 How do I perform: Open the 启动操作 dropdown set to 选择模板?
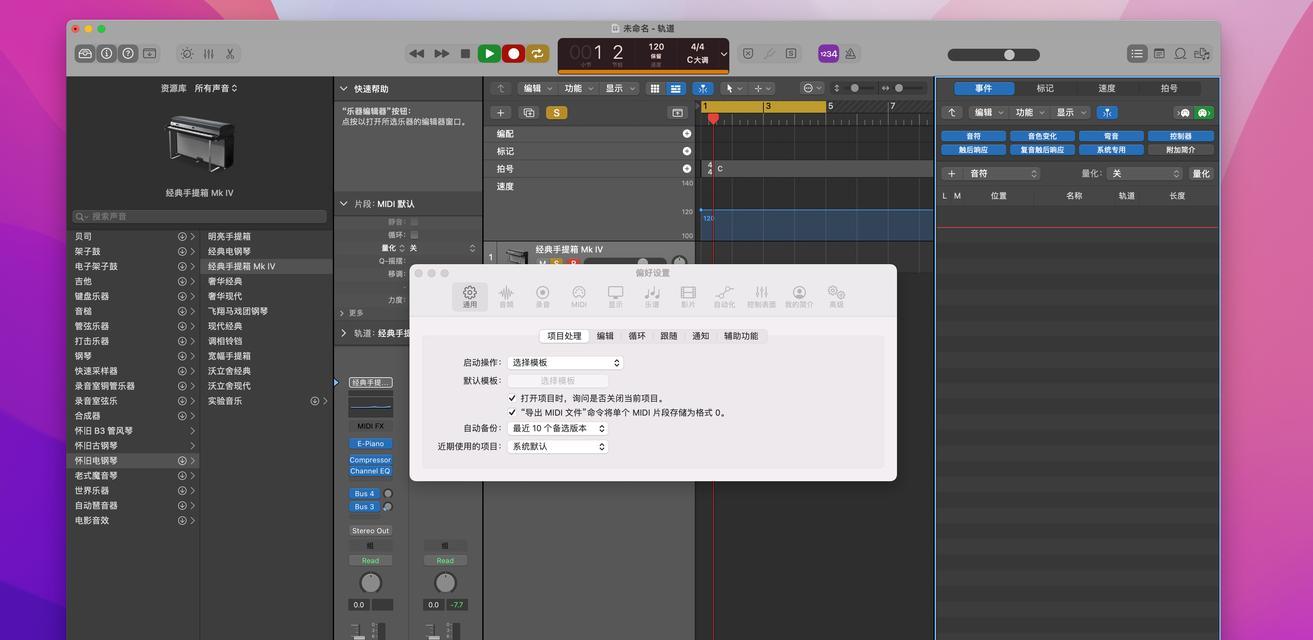pos(565,363)
